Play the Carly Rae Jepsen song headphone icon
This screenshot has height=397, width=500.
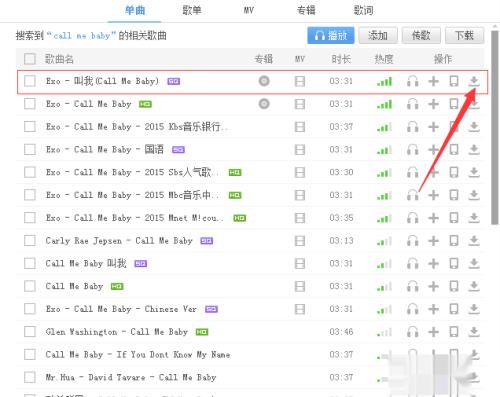click(413, 241)
